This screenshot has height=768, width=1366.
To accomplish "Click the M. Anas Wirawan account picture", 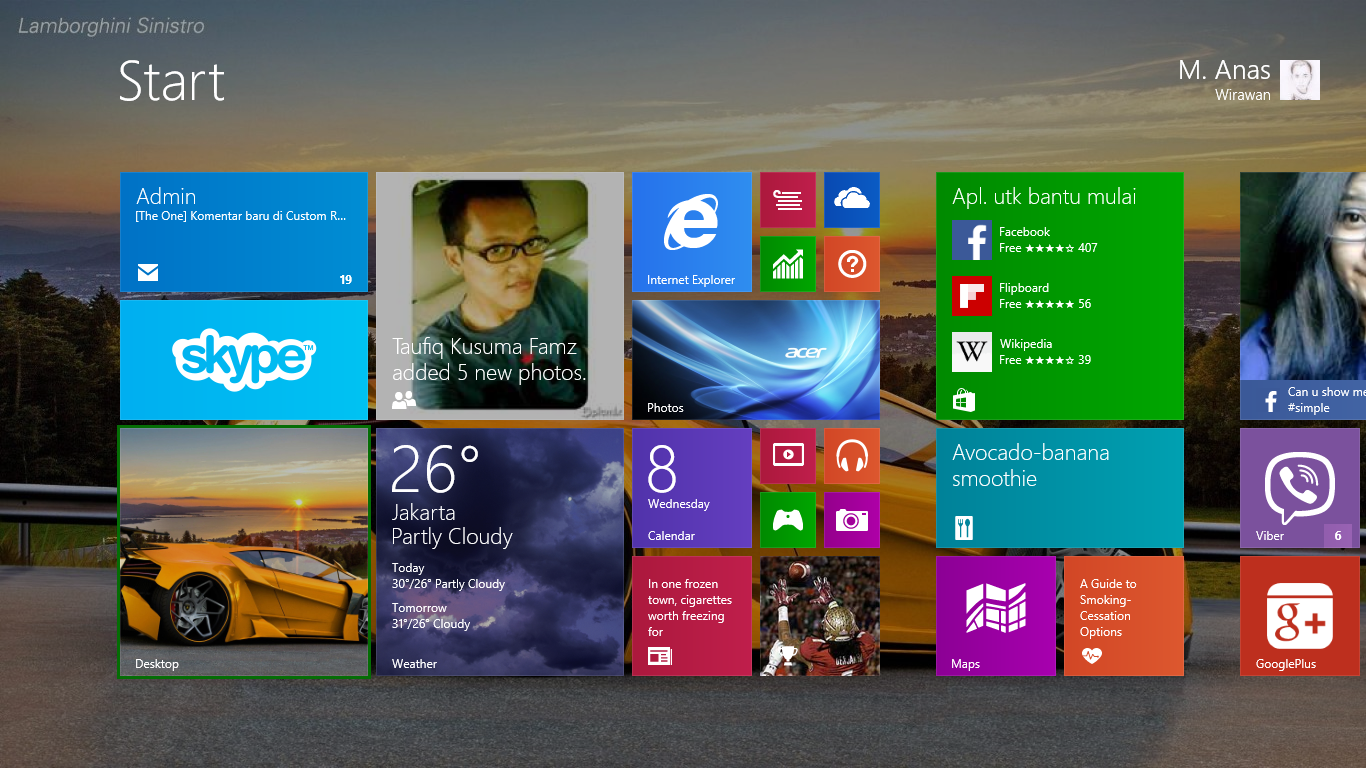I will coord(1299,79).
